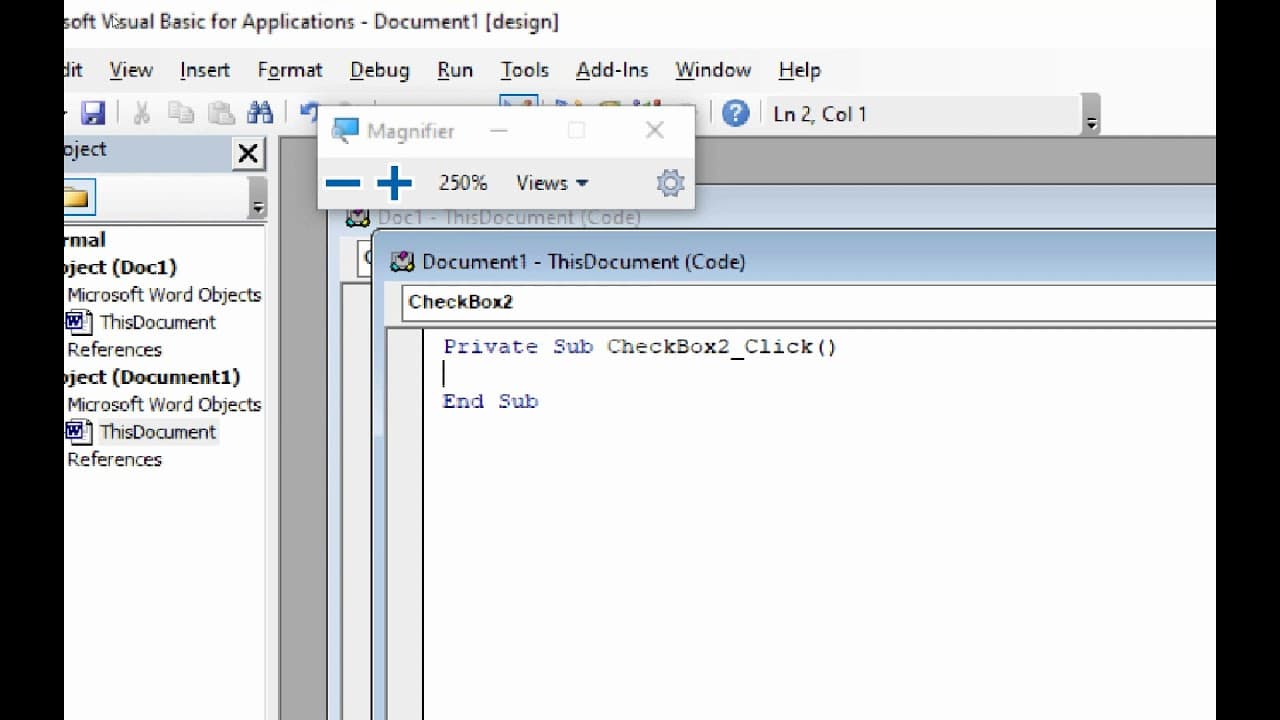Open the Tools menu
Viewport: 1280px width, 720px height.
point(525,70)
